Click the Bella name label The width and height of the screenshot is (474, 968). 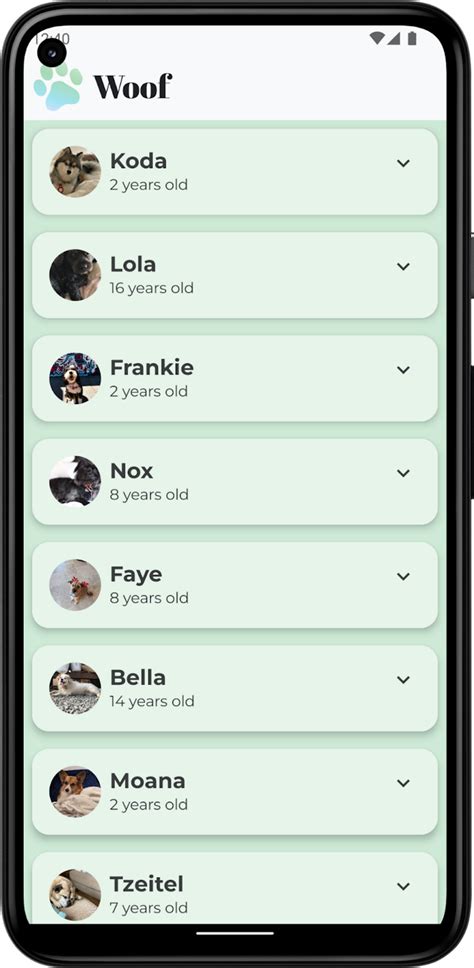138,677
